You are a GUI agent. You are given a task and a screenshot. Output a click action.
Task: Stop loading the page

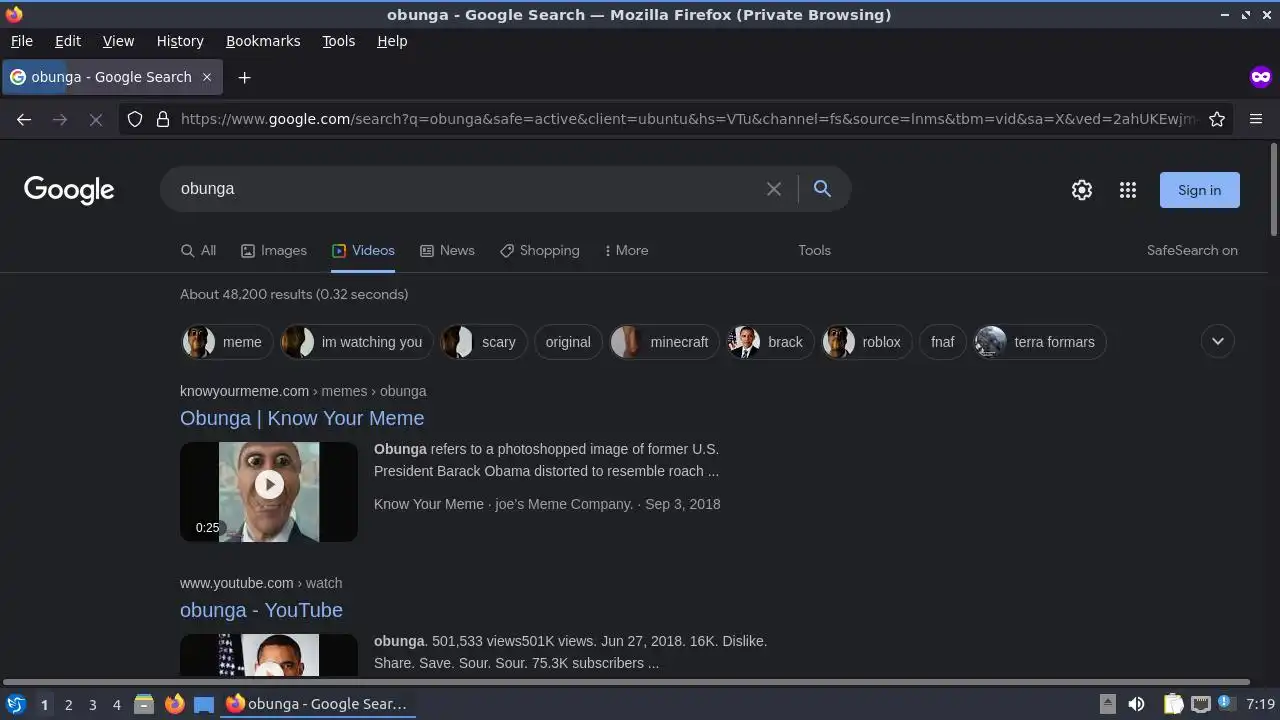click(x=96, y=119)
